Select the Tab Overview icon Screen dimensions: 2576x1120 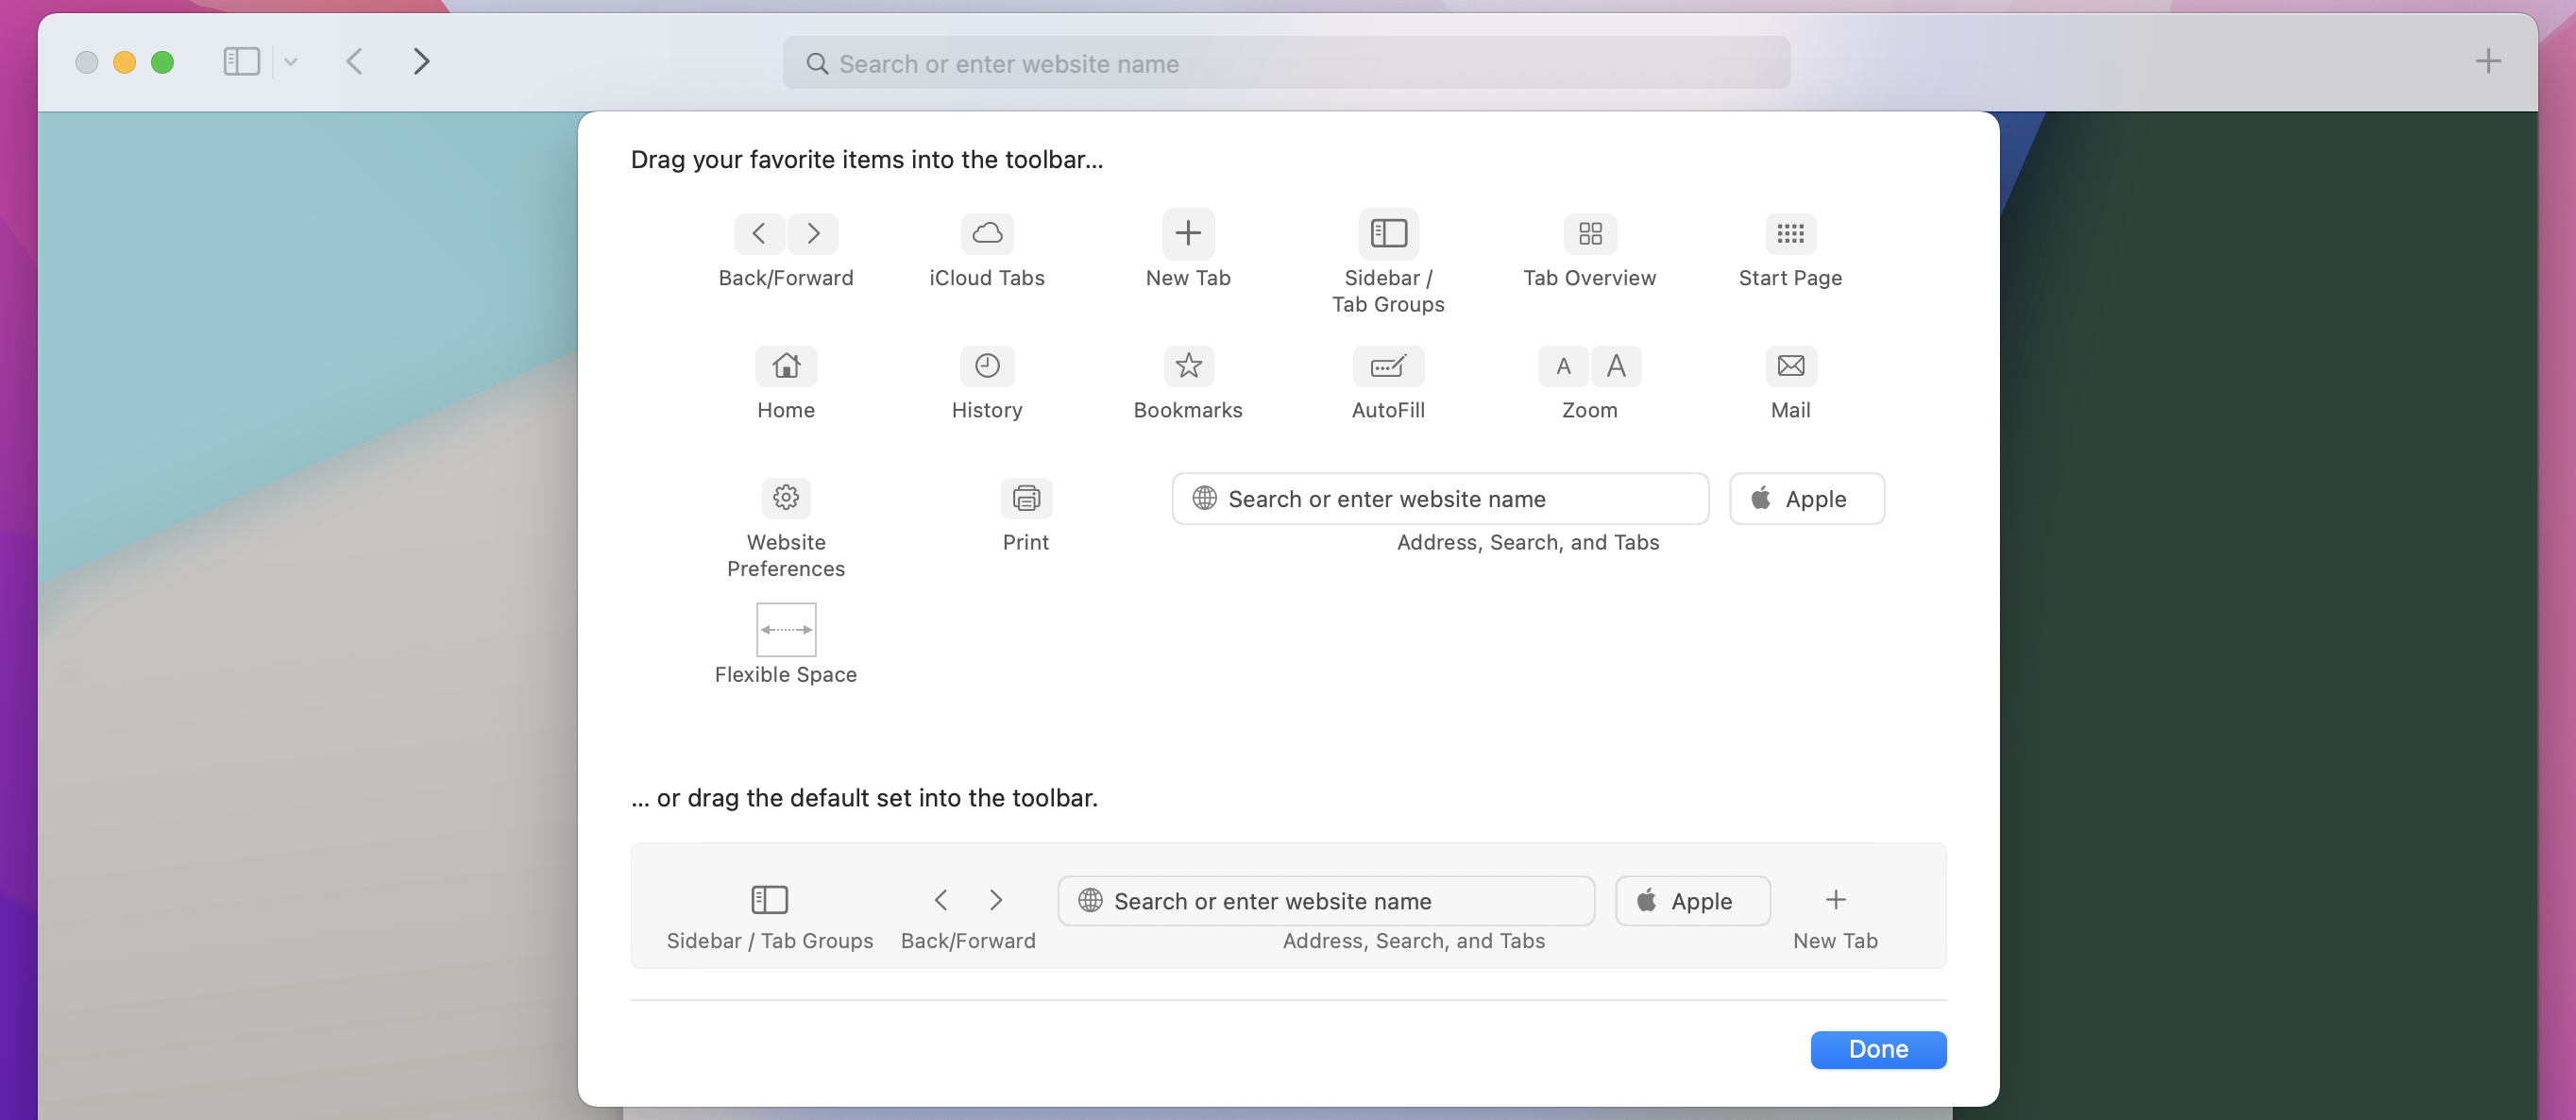1588,231
